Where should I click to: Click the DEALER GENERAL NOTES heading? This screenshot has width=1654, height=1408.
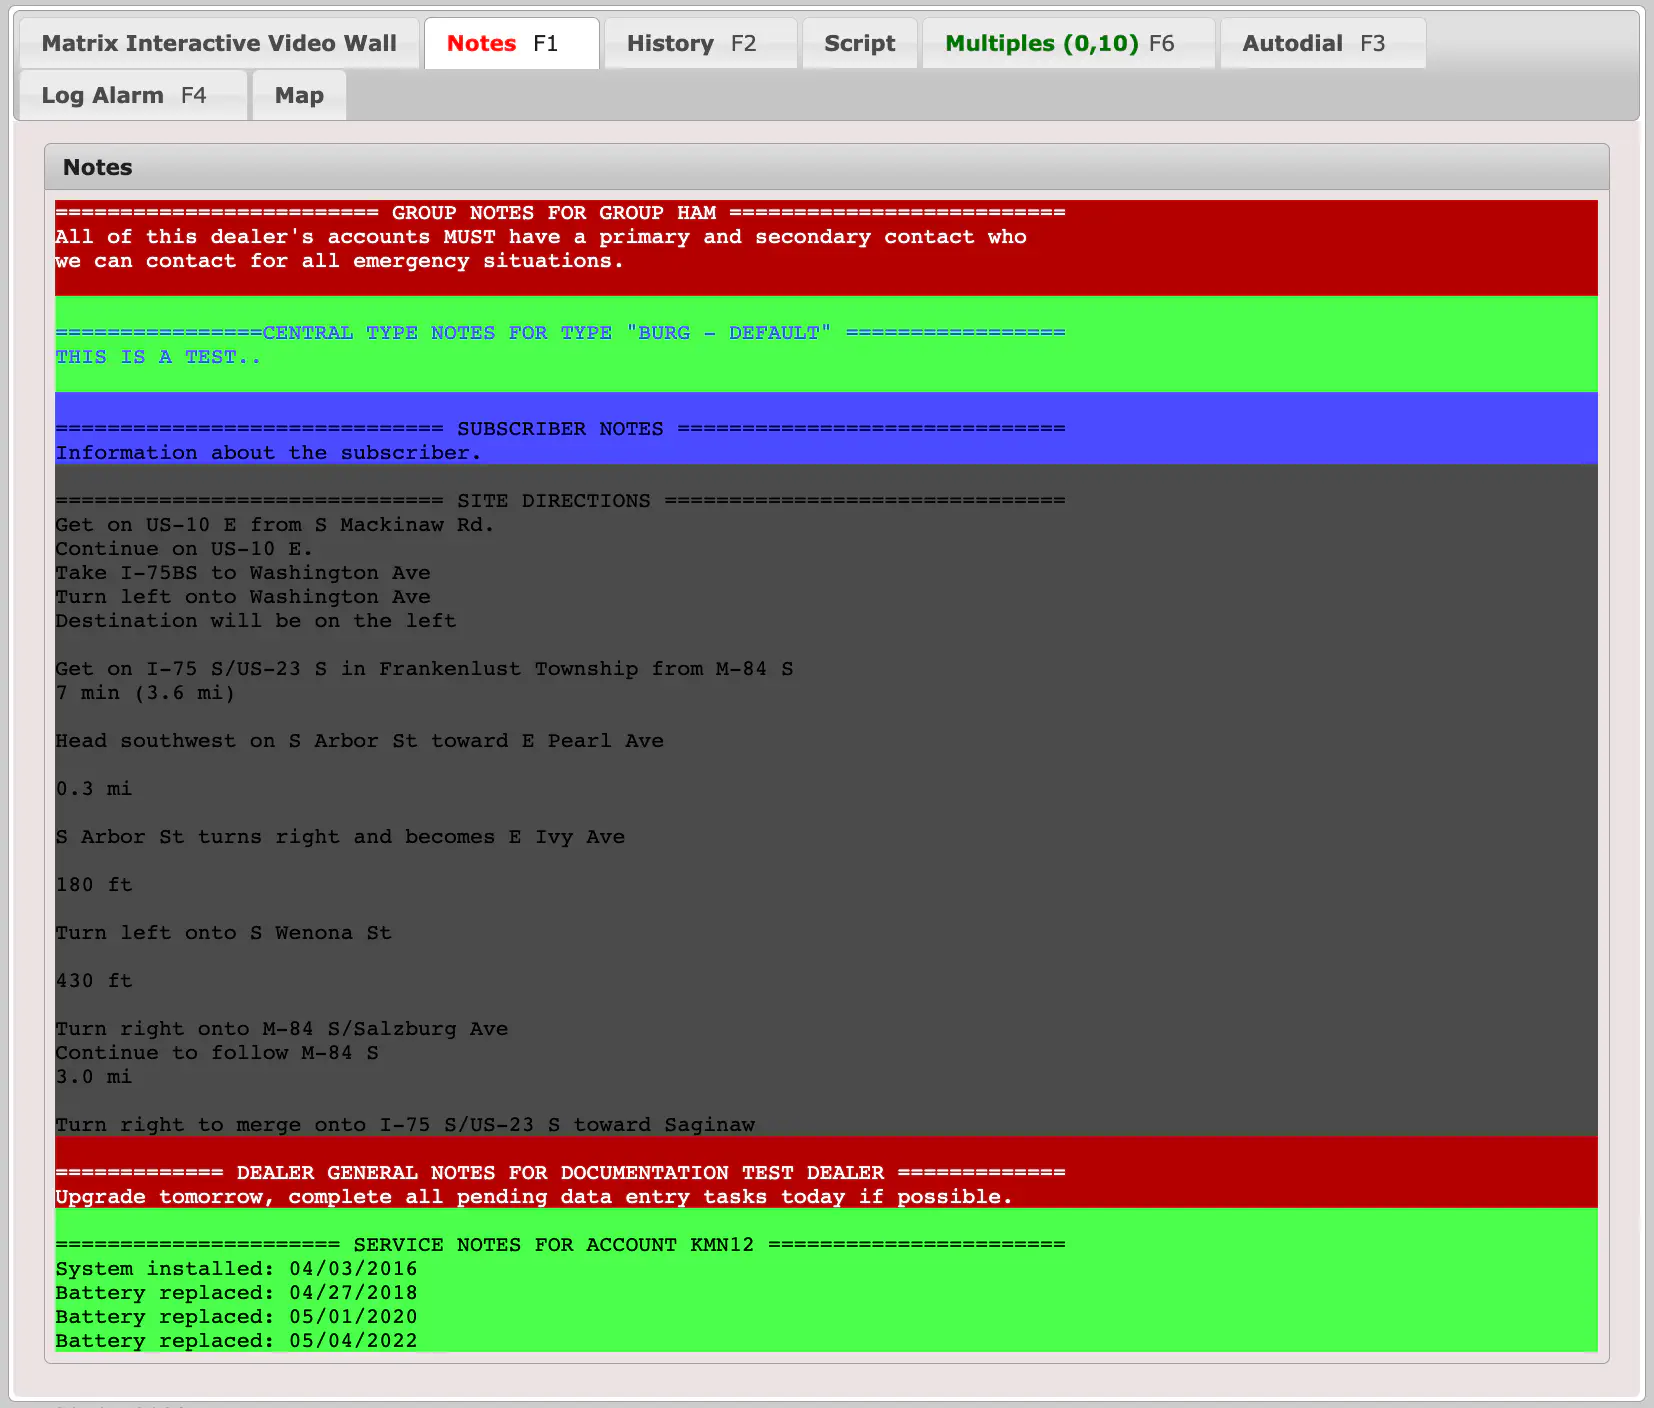[x=560, y=1173]
